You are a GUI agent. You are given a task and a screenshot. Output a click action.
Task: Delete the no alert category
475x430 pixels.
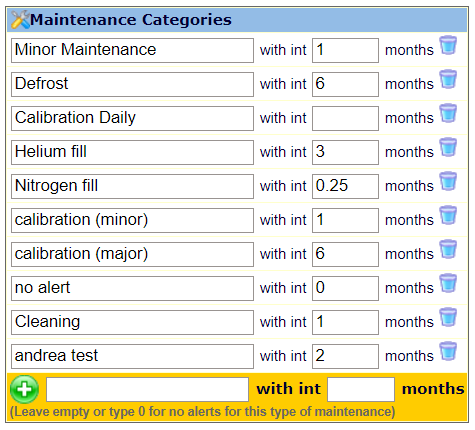(448, 283)
